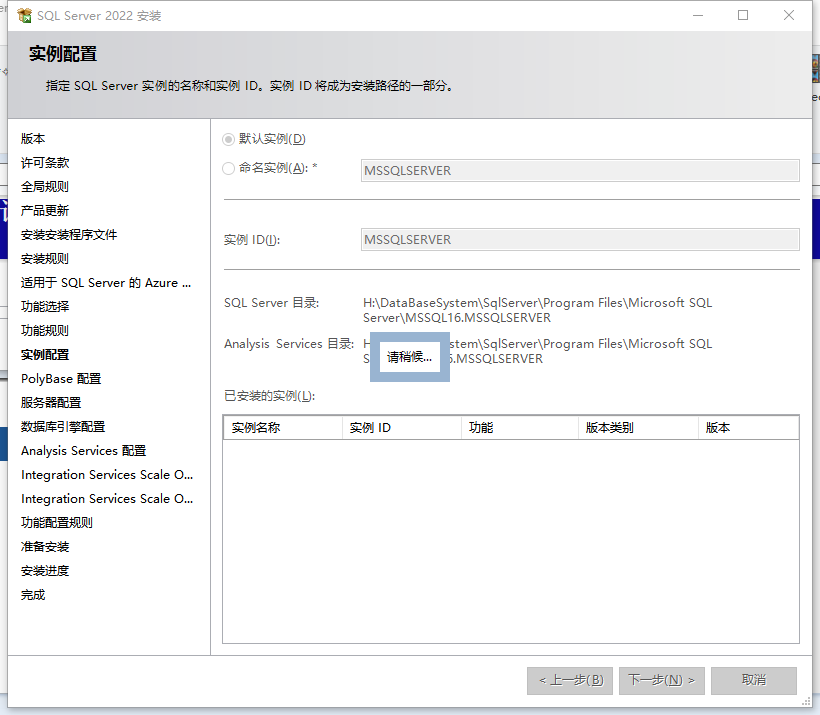This screenshot has height=715, width=820.
Task: Click the 版本 step in sidebar
Action: (33, 139)
